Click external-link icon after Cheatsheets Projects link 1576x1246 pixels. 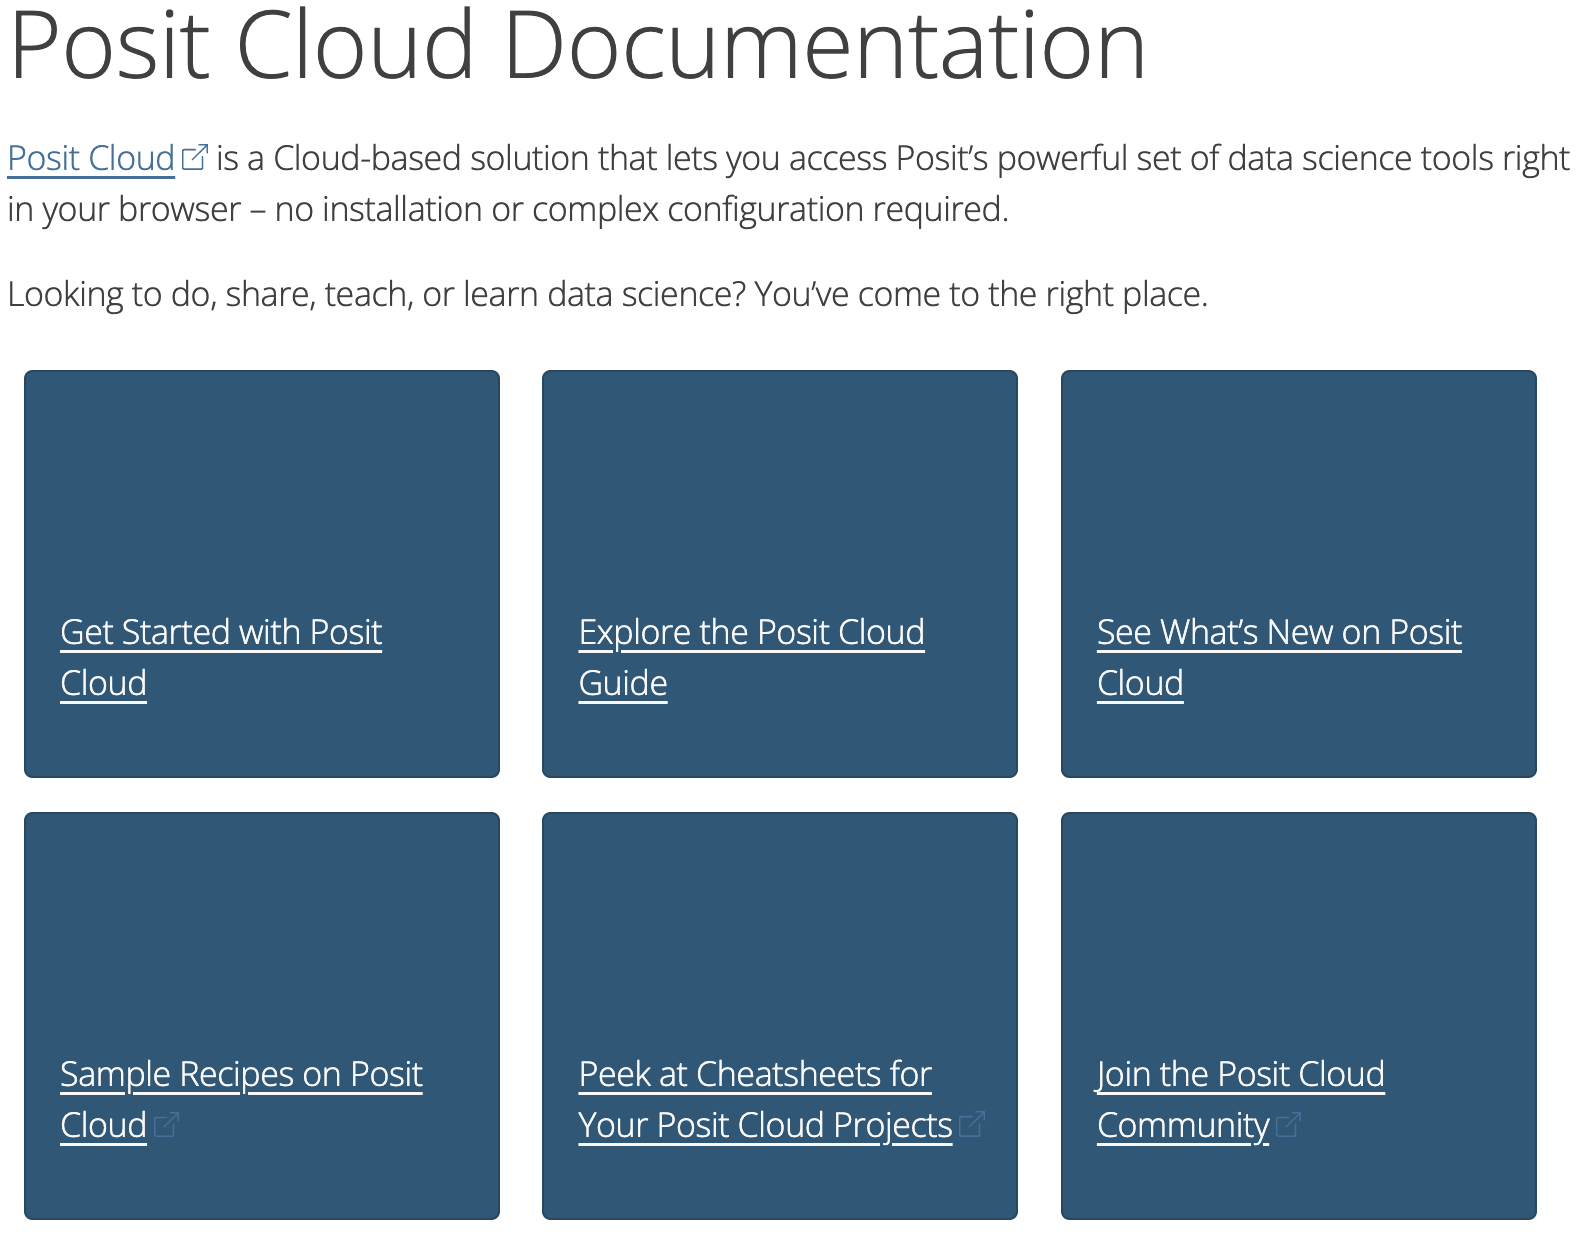[971, 1125]
